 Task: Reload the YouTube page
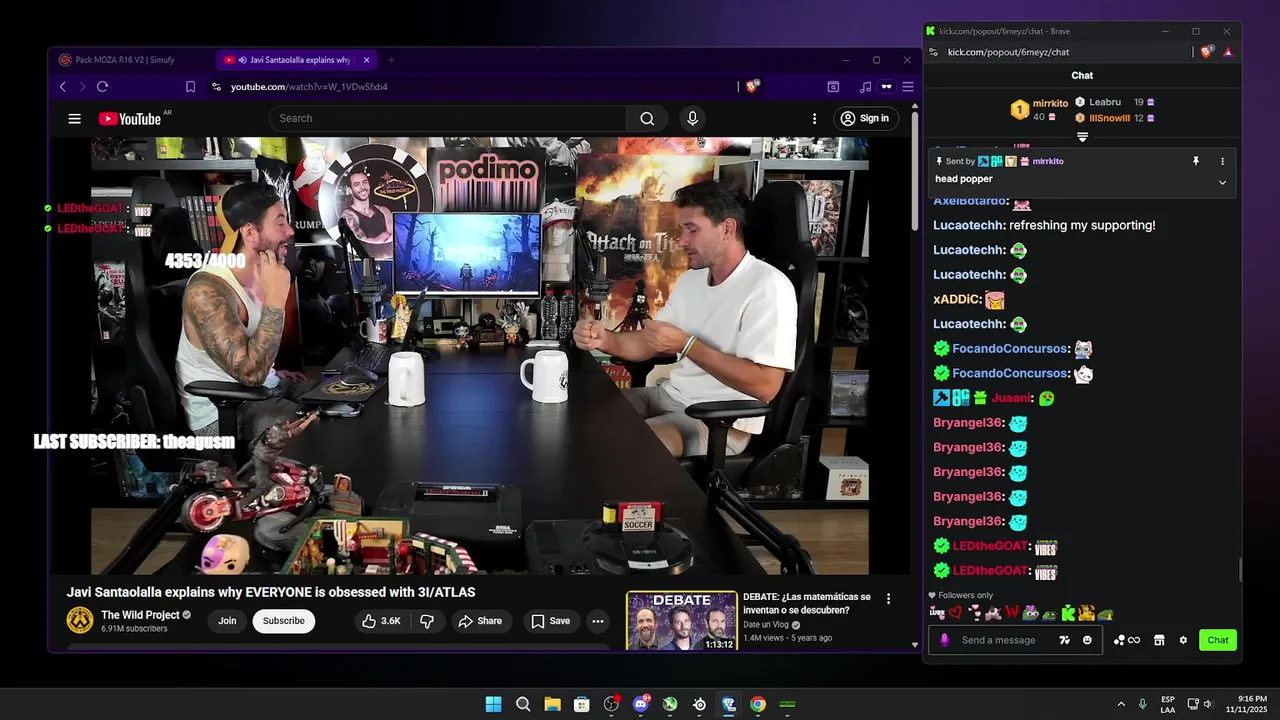[102, 87]
